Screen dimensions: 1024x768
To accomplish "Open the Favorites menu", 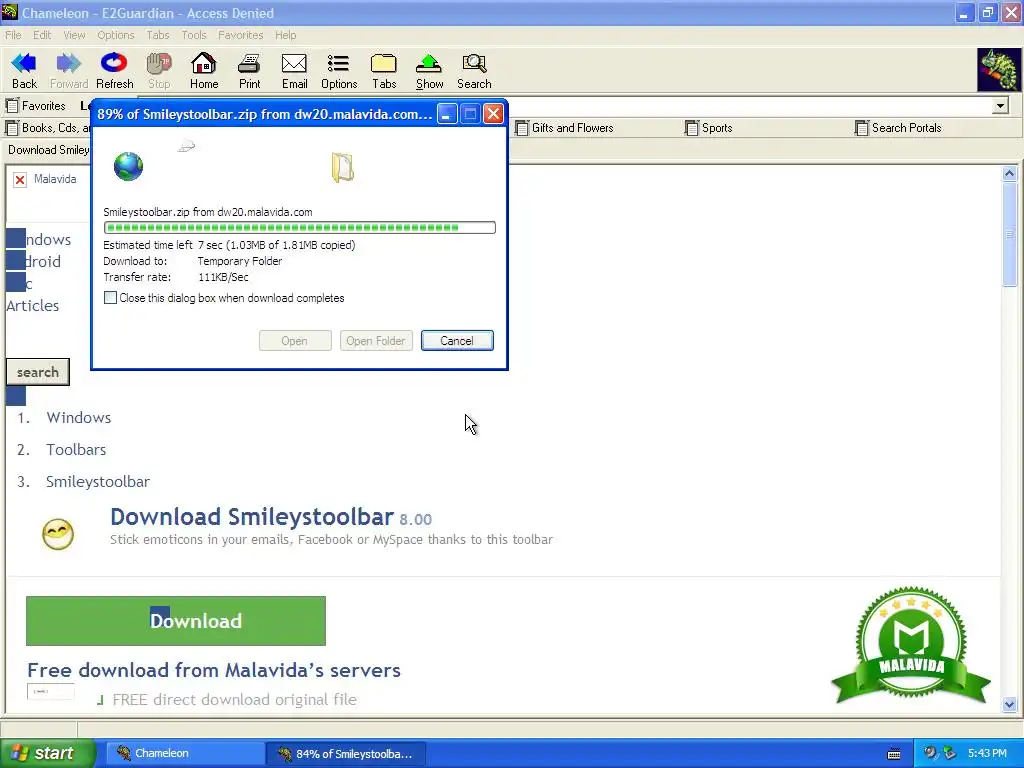I will coord(240,35).
